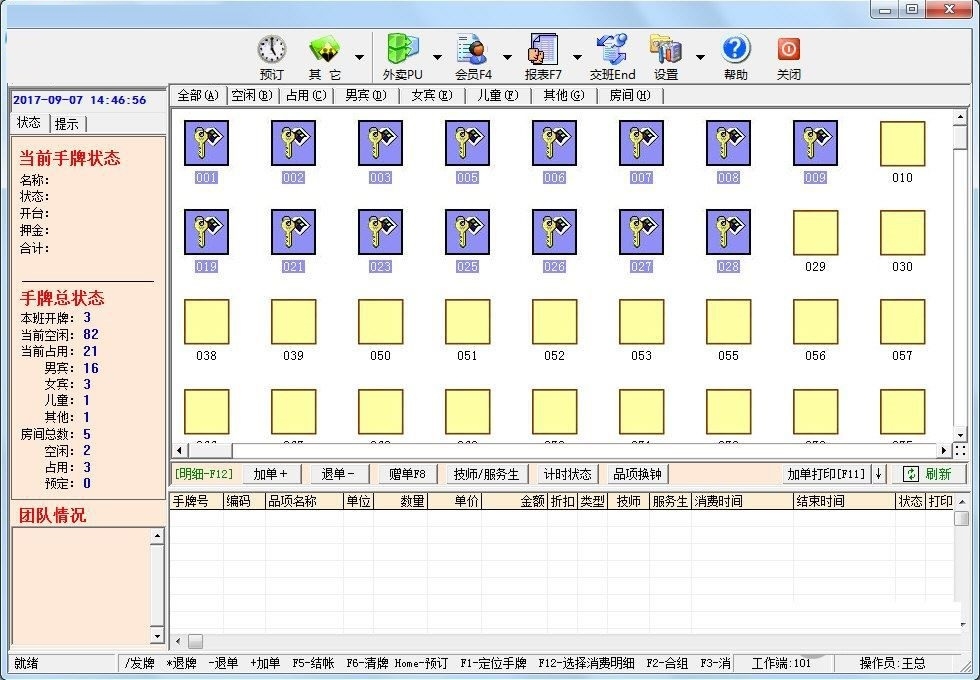Open the 设置 settings icon

point(665,50)
